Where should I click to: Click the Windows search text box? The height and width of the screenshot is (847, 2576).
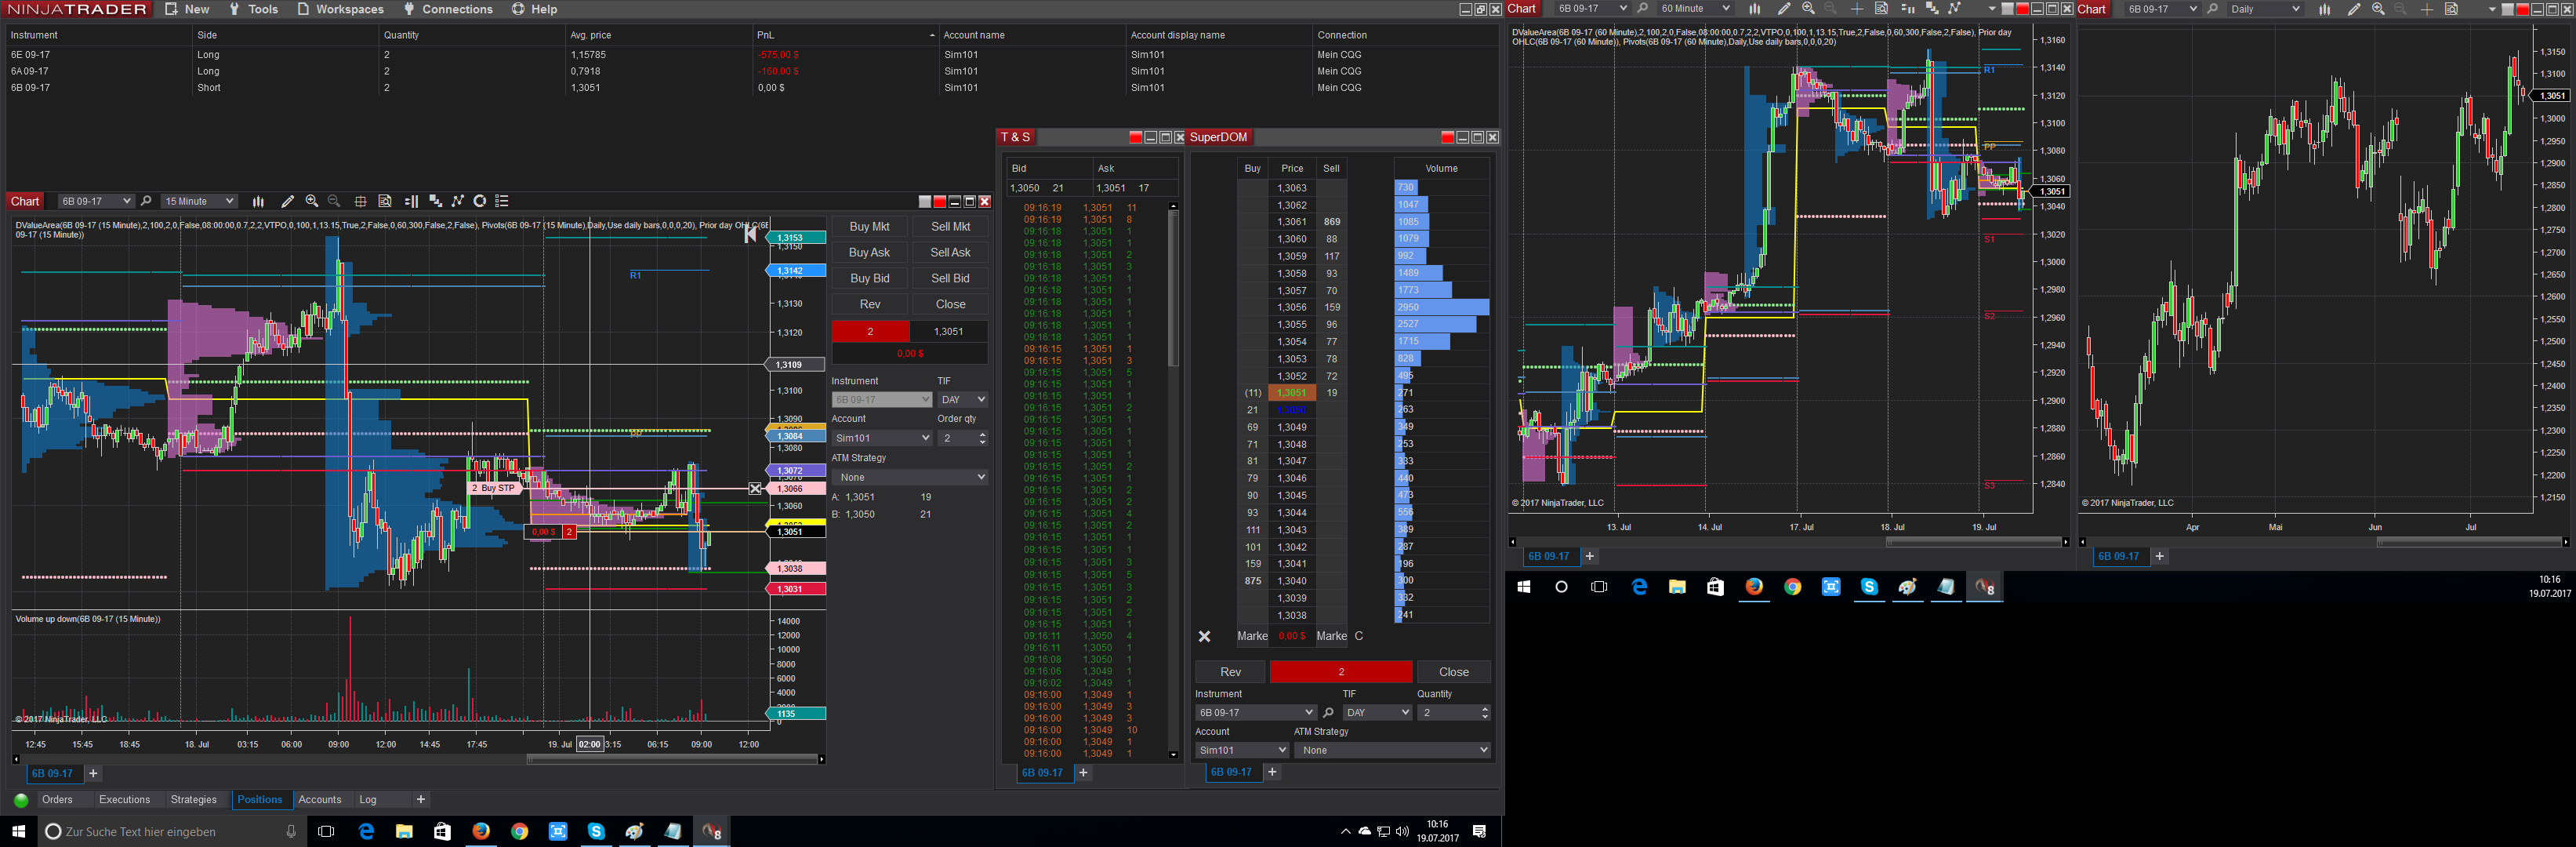click(x=170, y=832)
